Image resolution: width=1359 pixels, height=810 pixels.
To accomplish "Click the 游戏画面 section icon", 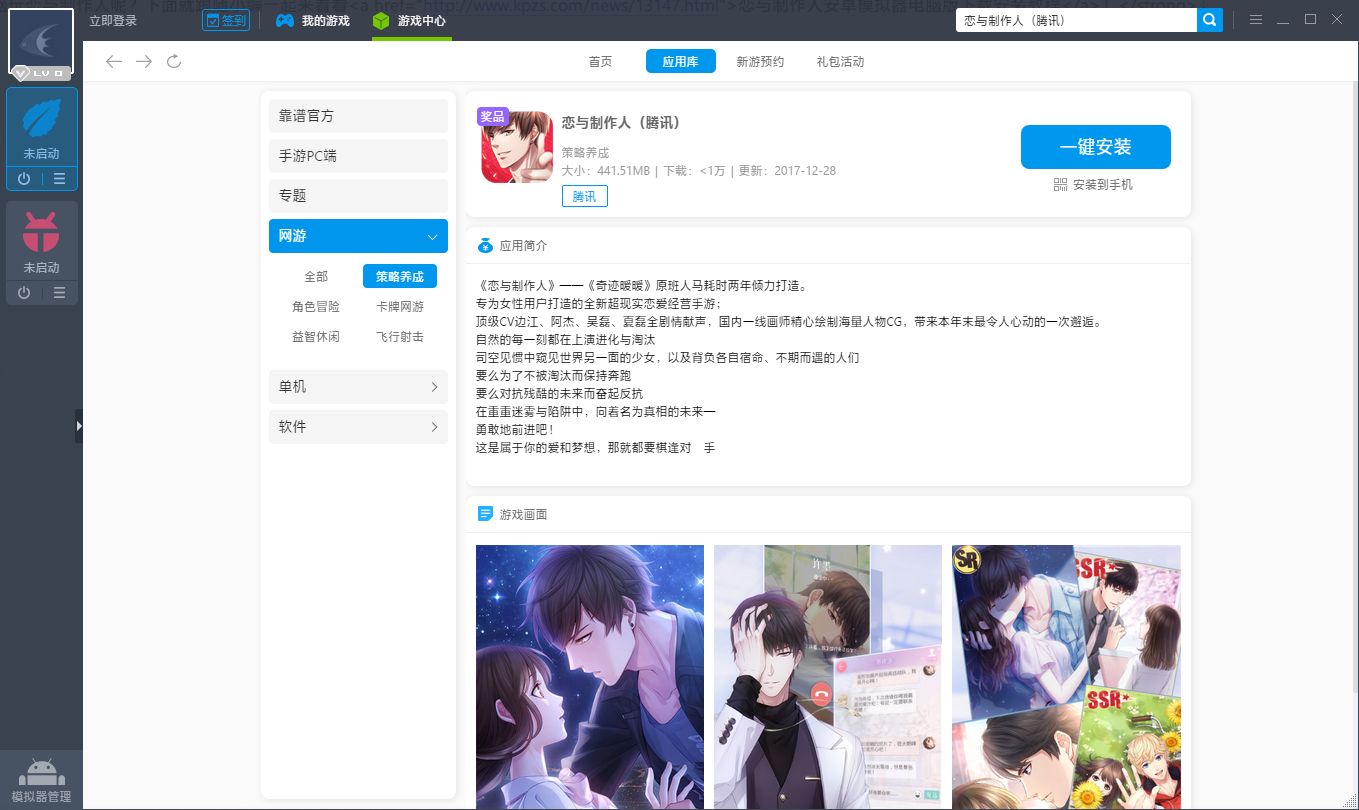I will point(486,514).
